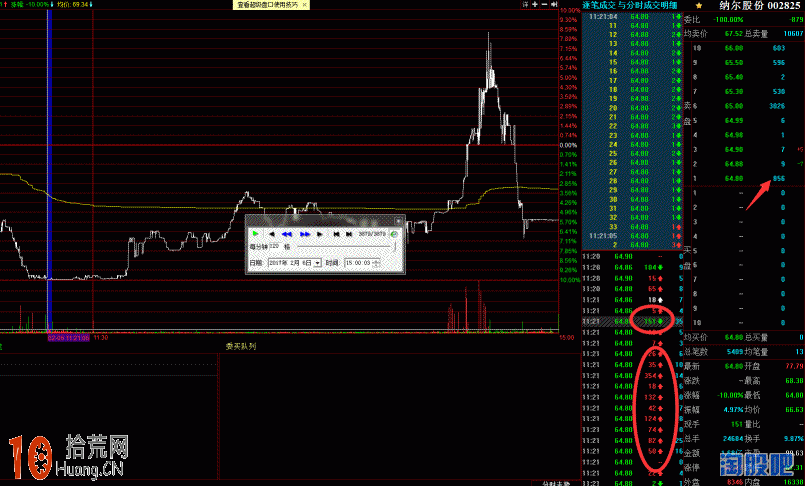Click the trade row with volume 132
The height and width of the screenshot is (486, 805).
pos(633,397)
